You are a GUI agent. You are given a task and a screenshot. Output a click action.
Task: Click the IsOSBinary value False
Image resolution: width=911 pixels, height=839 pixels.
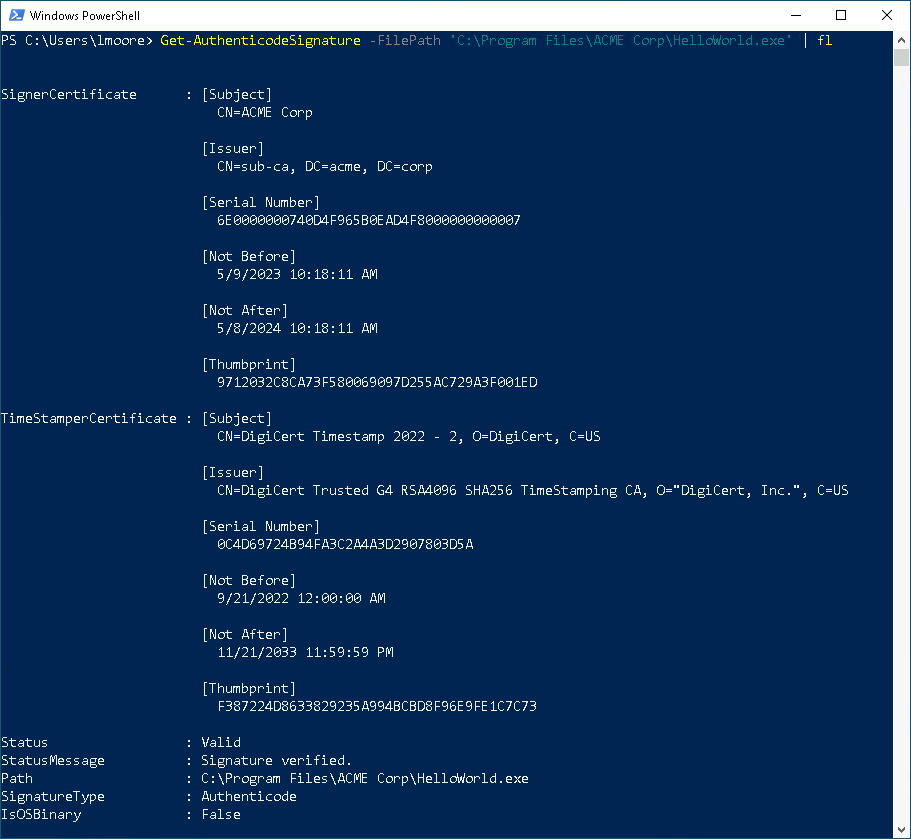tap(221, 814)
